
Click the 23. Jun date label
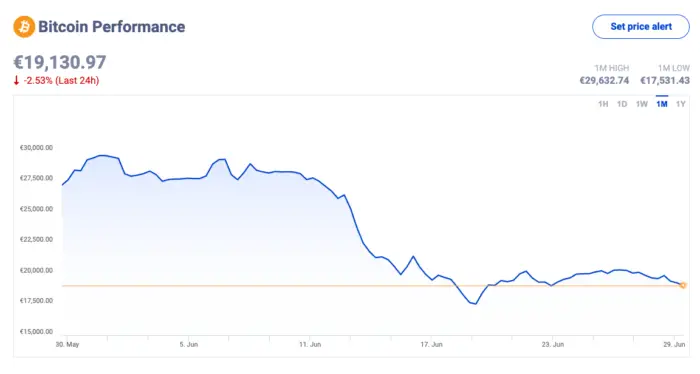click(x=553, y=345)
